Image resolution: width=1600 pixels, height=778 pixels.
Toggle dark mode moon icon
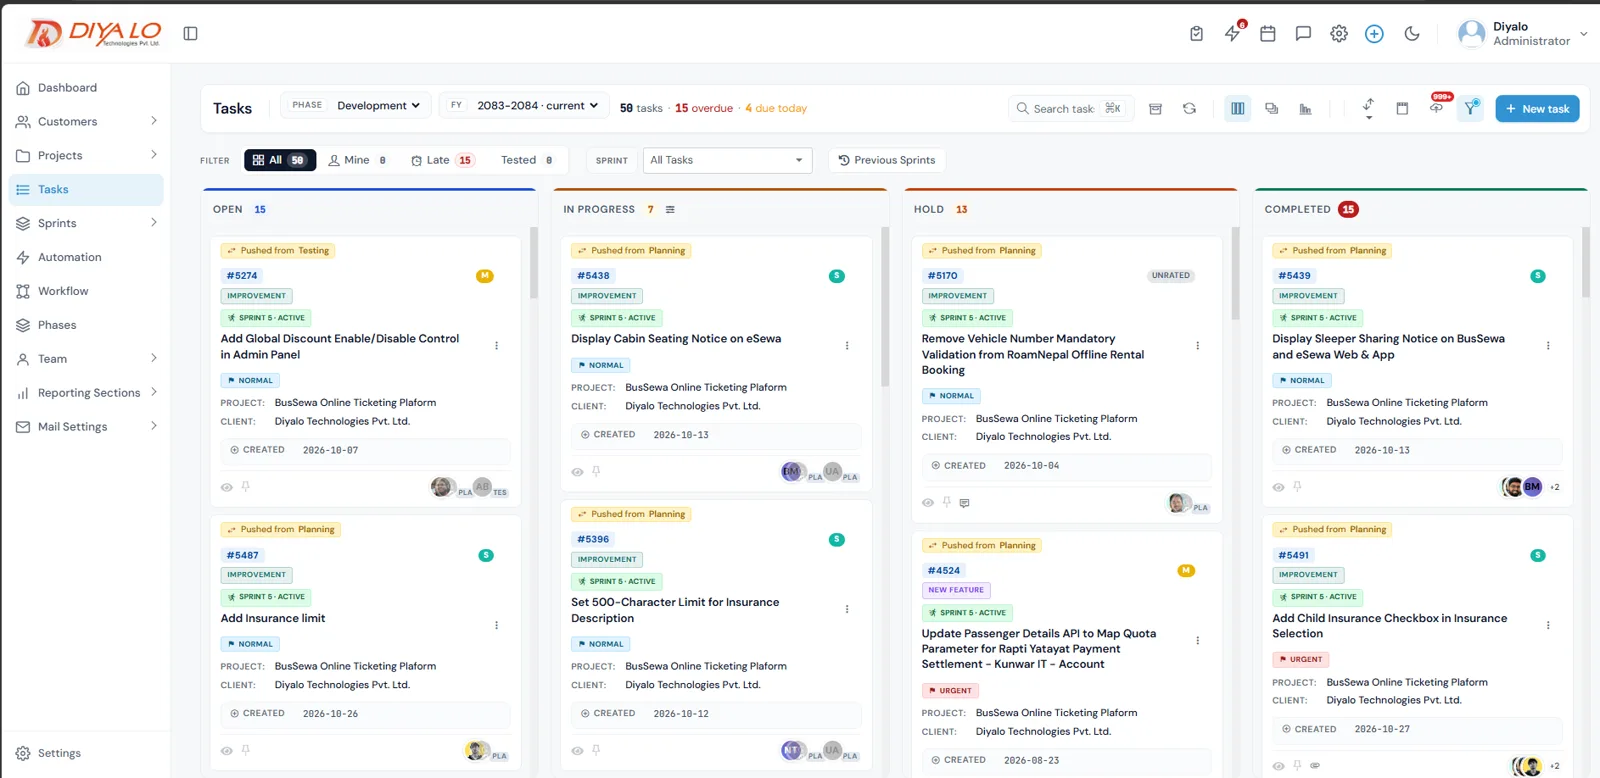tap(1412, 34)
